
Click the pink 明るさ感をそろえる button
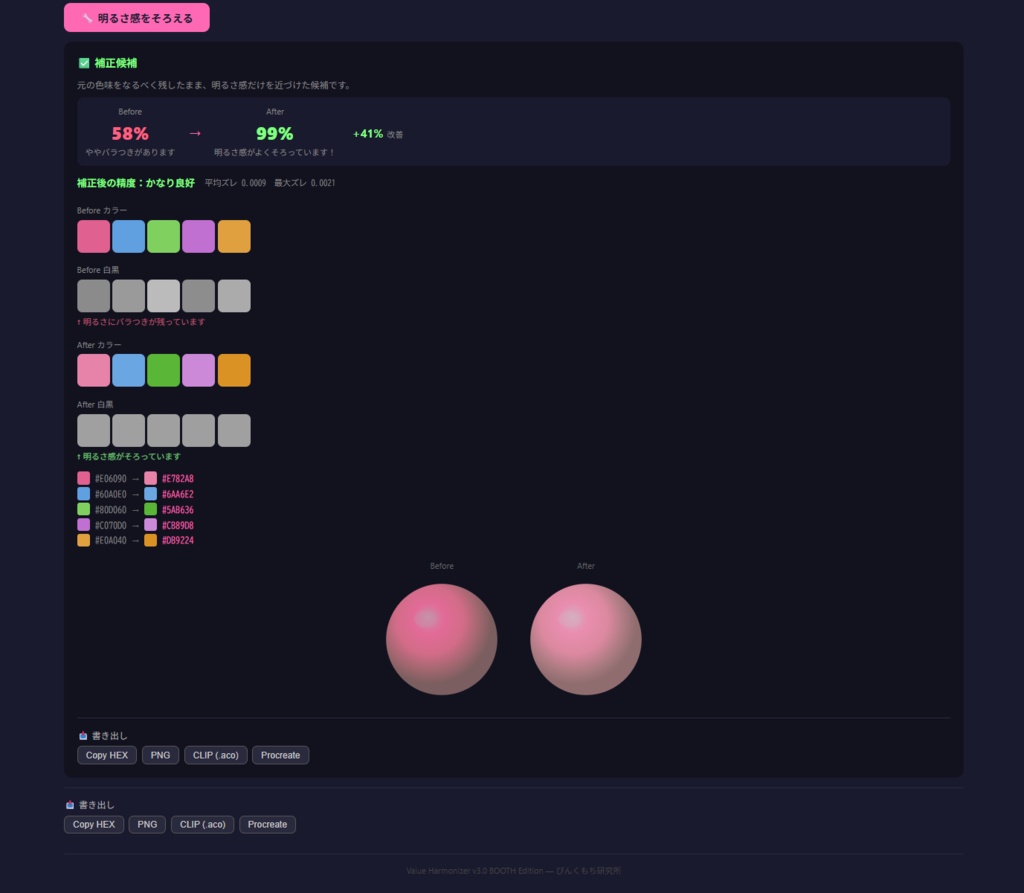tap(136, 18)
